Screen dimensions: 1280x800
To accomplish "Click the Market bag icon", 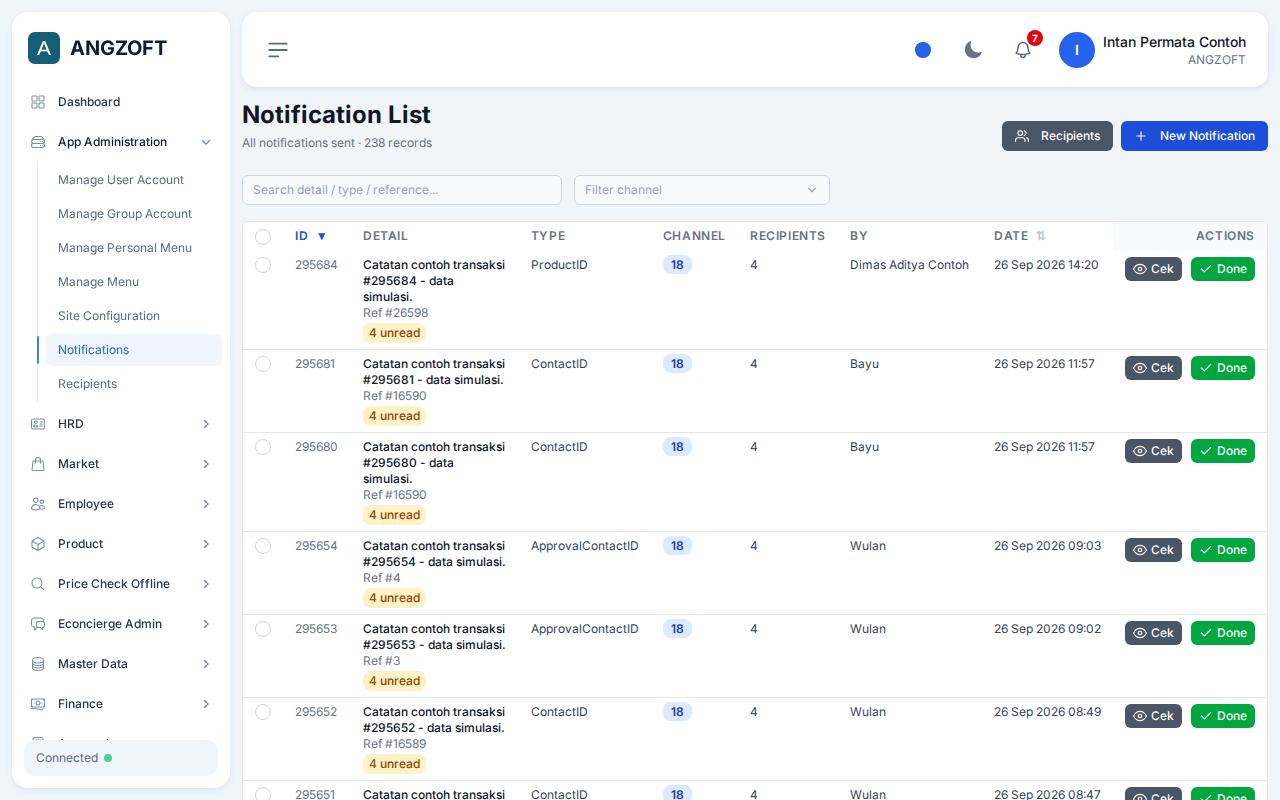I will tap(38, 464).
